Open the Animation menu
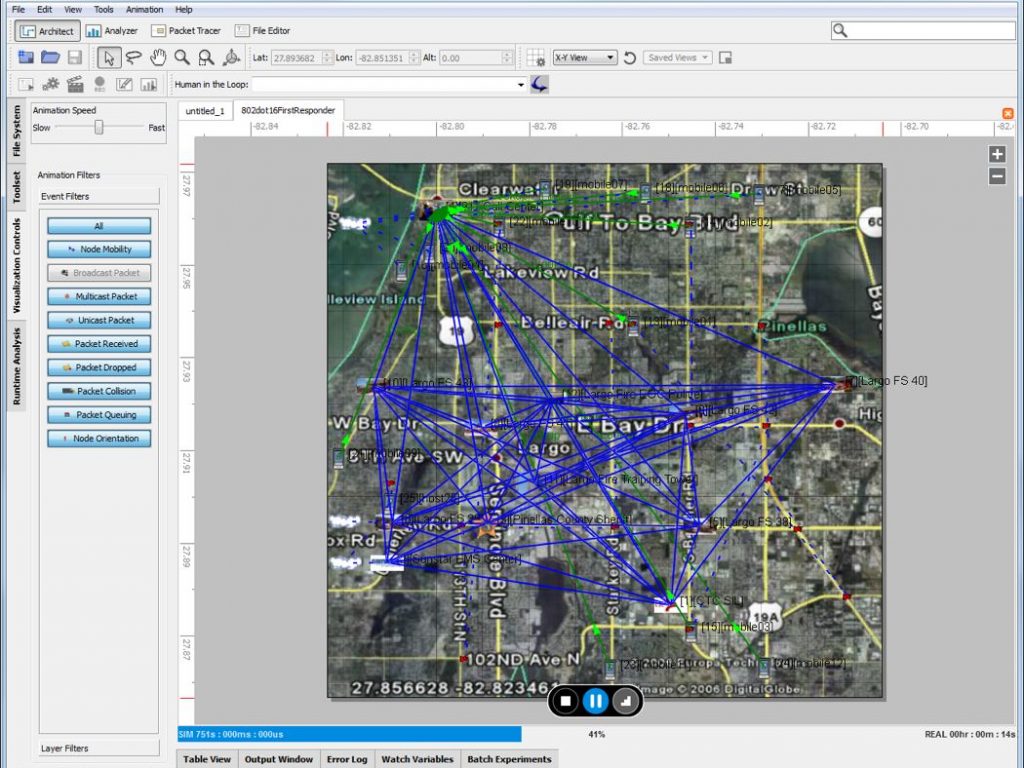 point(145,9)
